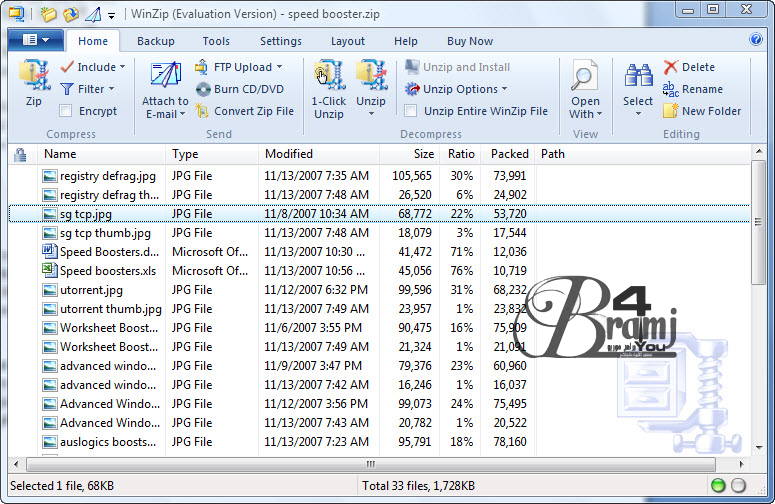
Task: Click the Path column header
Action: pyautogui.click(x=643, y=154)
